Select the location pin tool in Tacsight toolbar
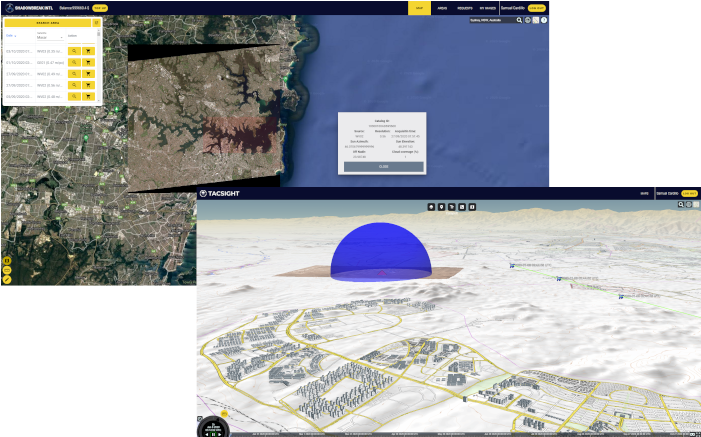The height and width of the screenshot is (437, 701). (441, 207)
